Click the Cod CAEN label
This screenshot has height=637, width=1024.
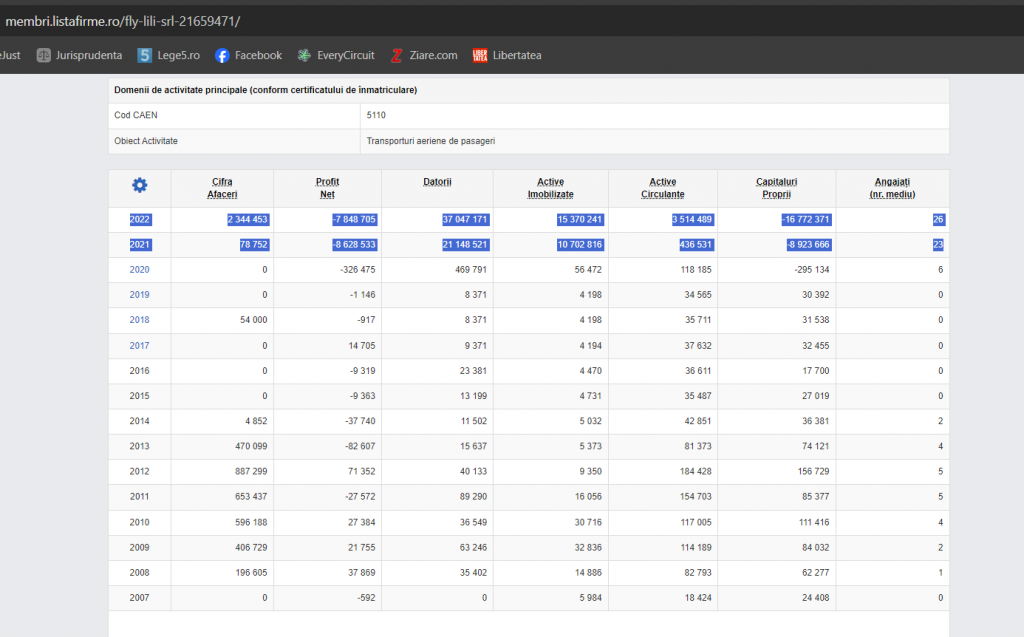coord(136,115)
